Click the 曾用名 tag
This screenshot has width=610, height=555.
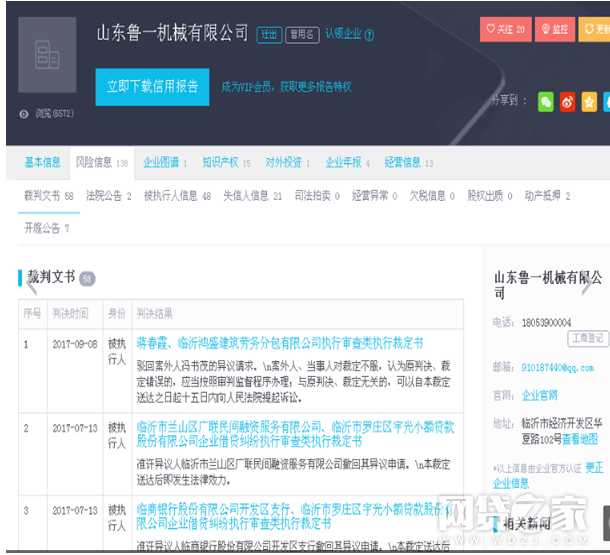302,35
